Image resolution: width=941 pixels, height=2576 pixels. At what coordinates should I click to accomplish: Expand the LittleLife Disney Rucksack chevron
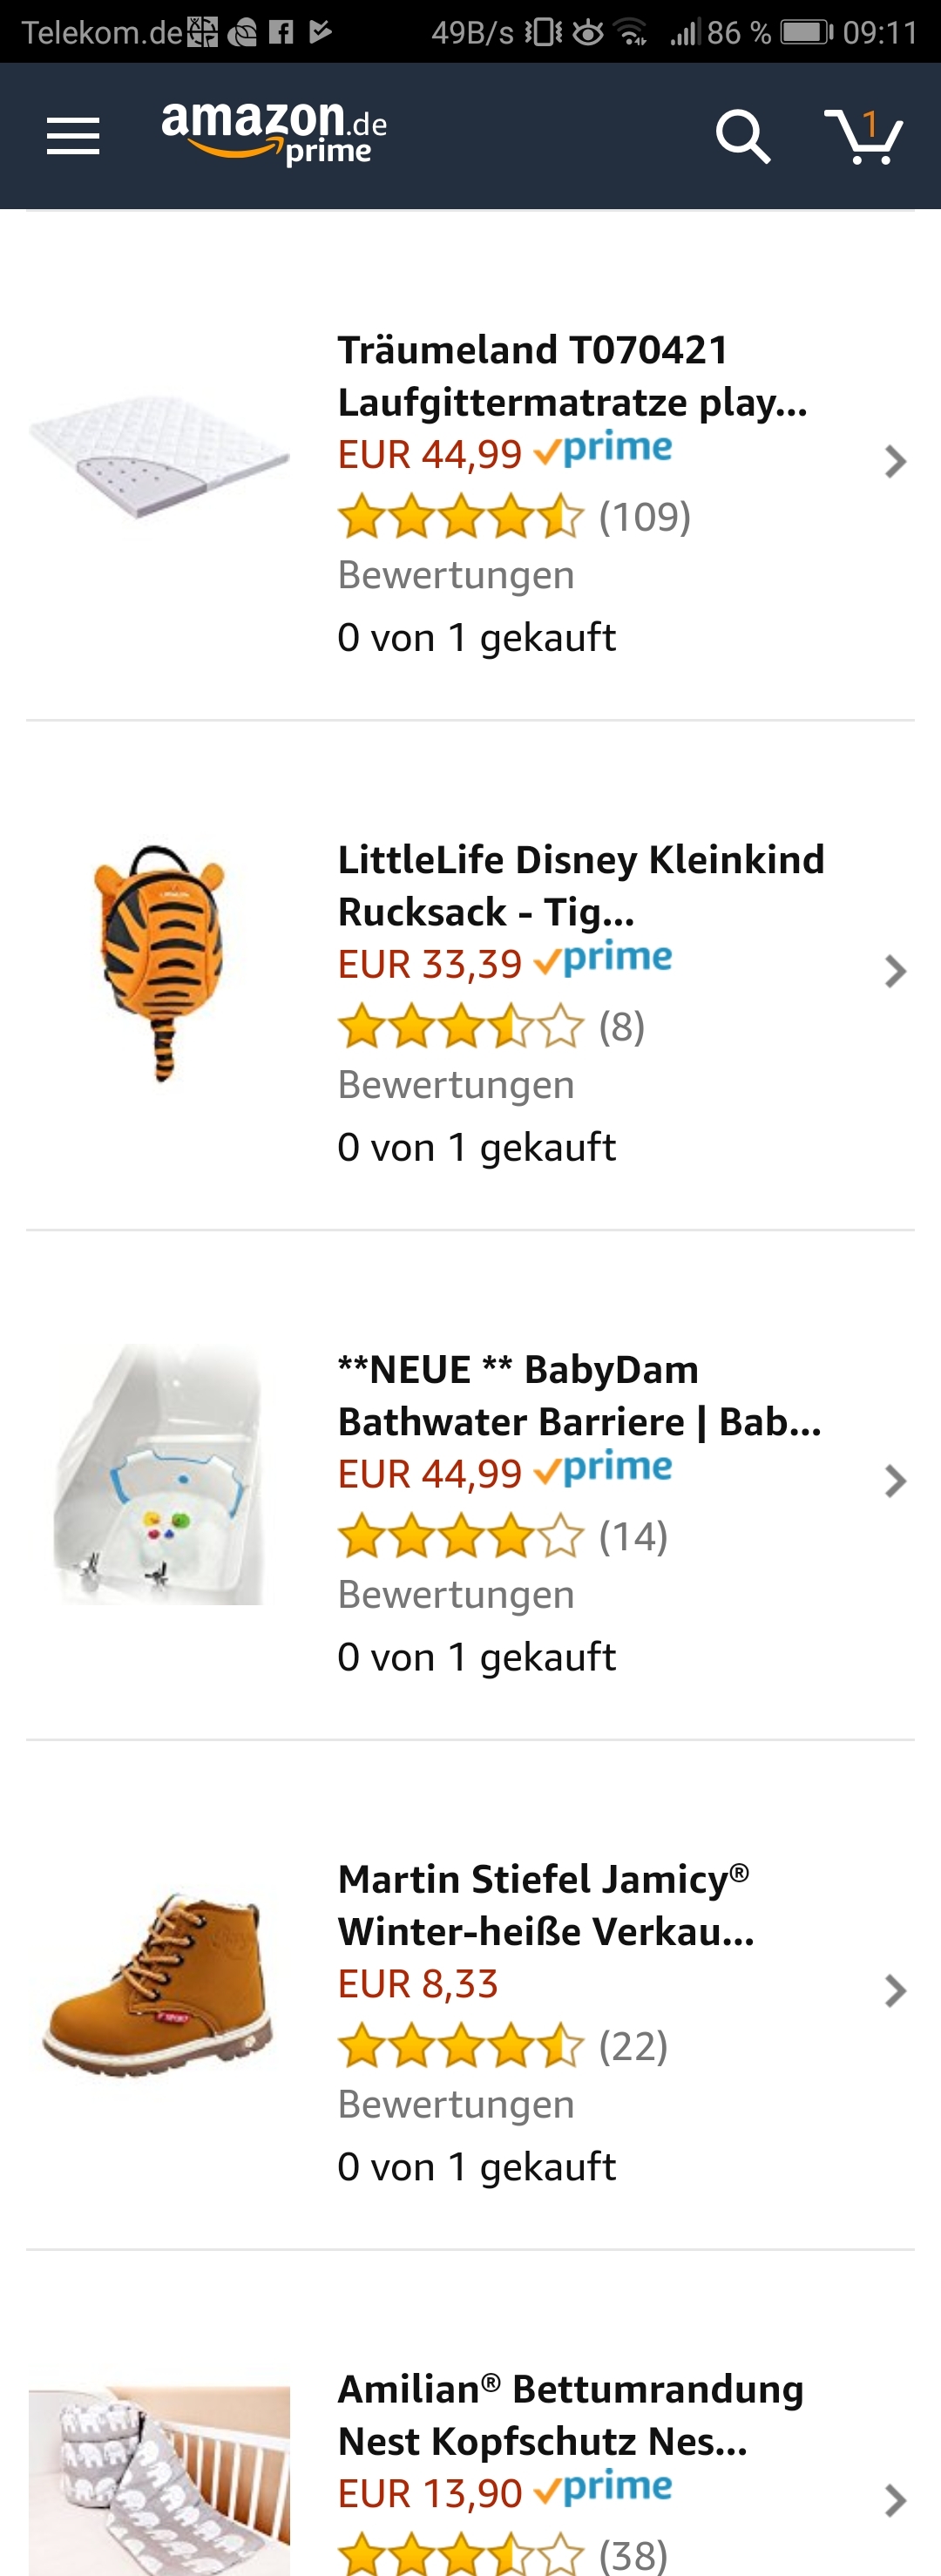(x=895, y=972)
